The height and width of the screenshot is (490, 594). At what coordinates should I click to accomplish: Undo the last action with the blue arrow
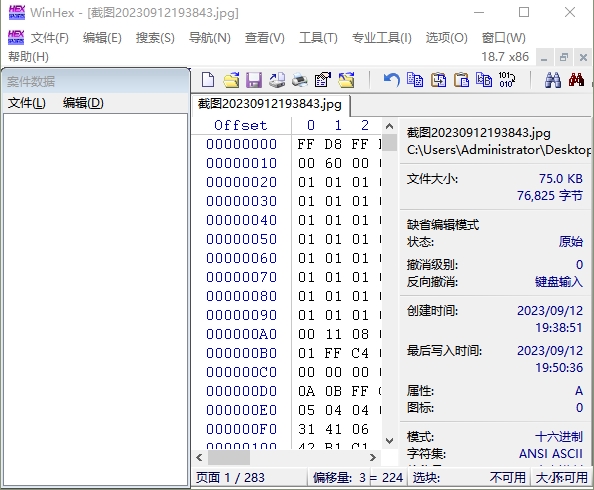(x=391, y=80)
